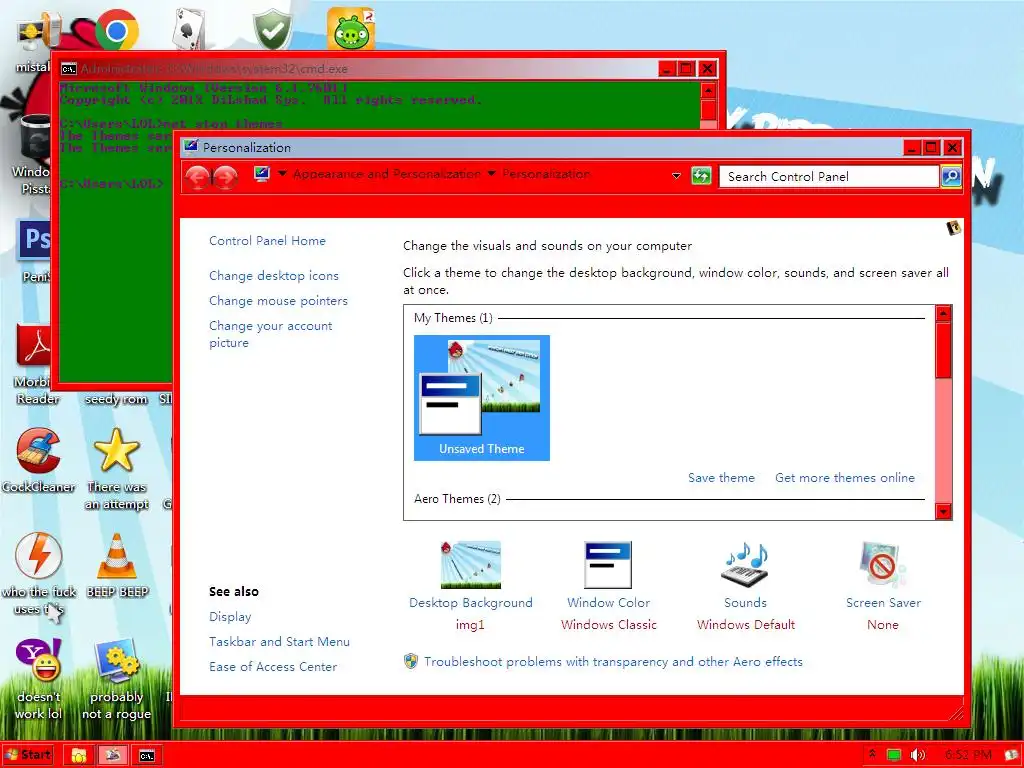Select the CockCleaner desktop icon

point(38,451)
